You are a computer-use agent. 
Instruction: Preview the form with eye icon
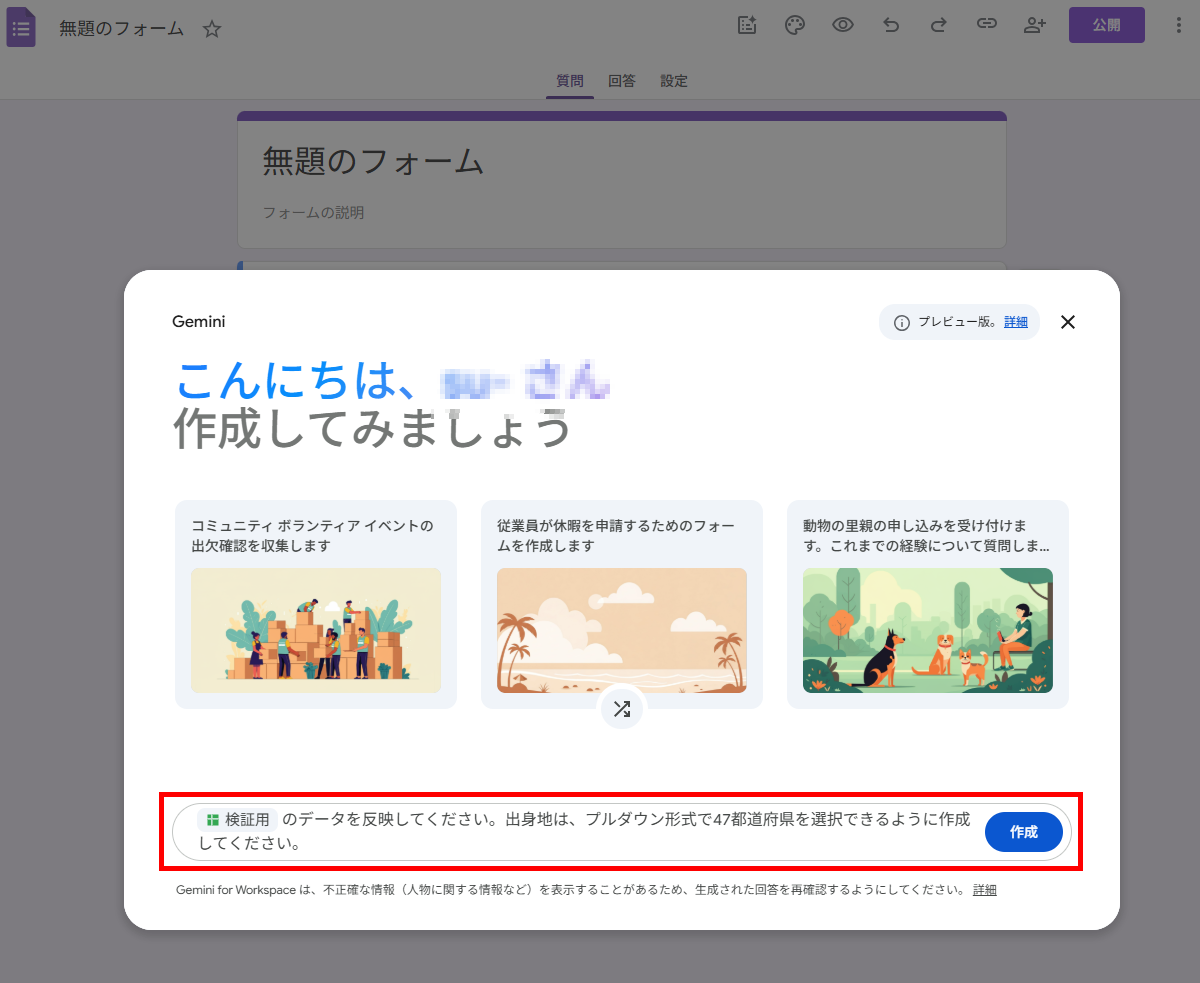coord(843,26)
